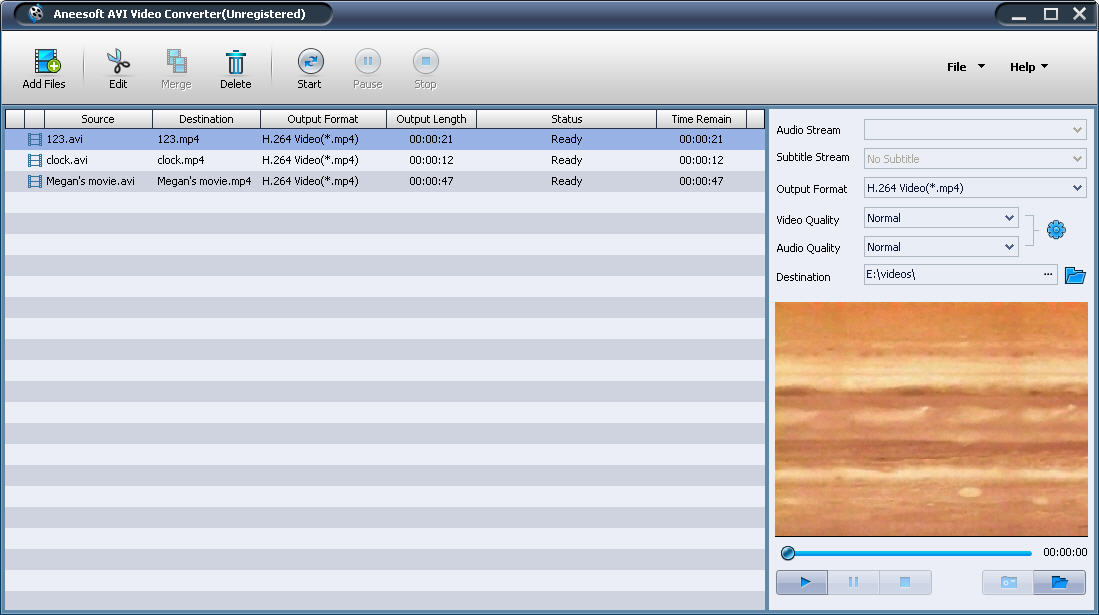Click film icon of Megan's movie.avi
This screenshot has height=615, width=1099.
34,182
